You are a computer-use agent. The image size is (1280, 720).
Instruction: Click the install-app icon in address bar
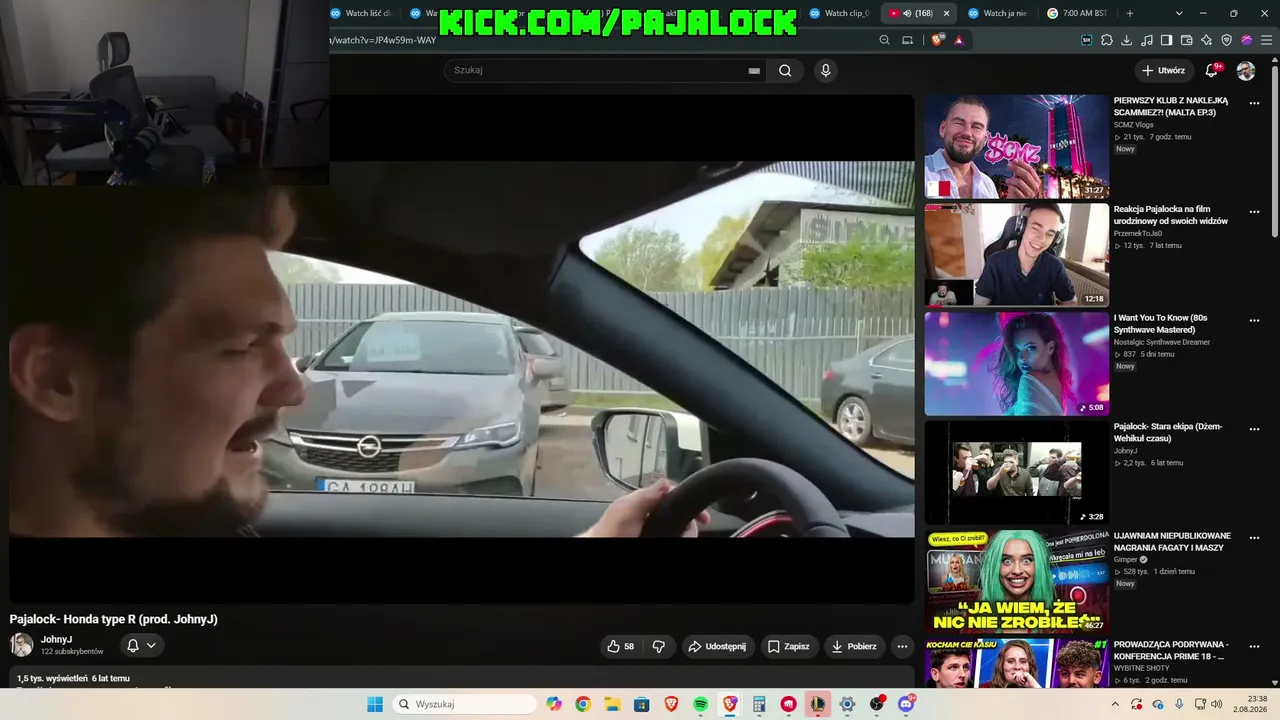coord(907,40)
